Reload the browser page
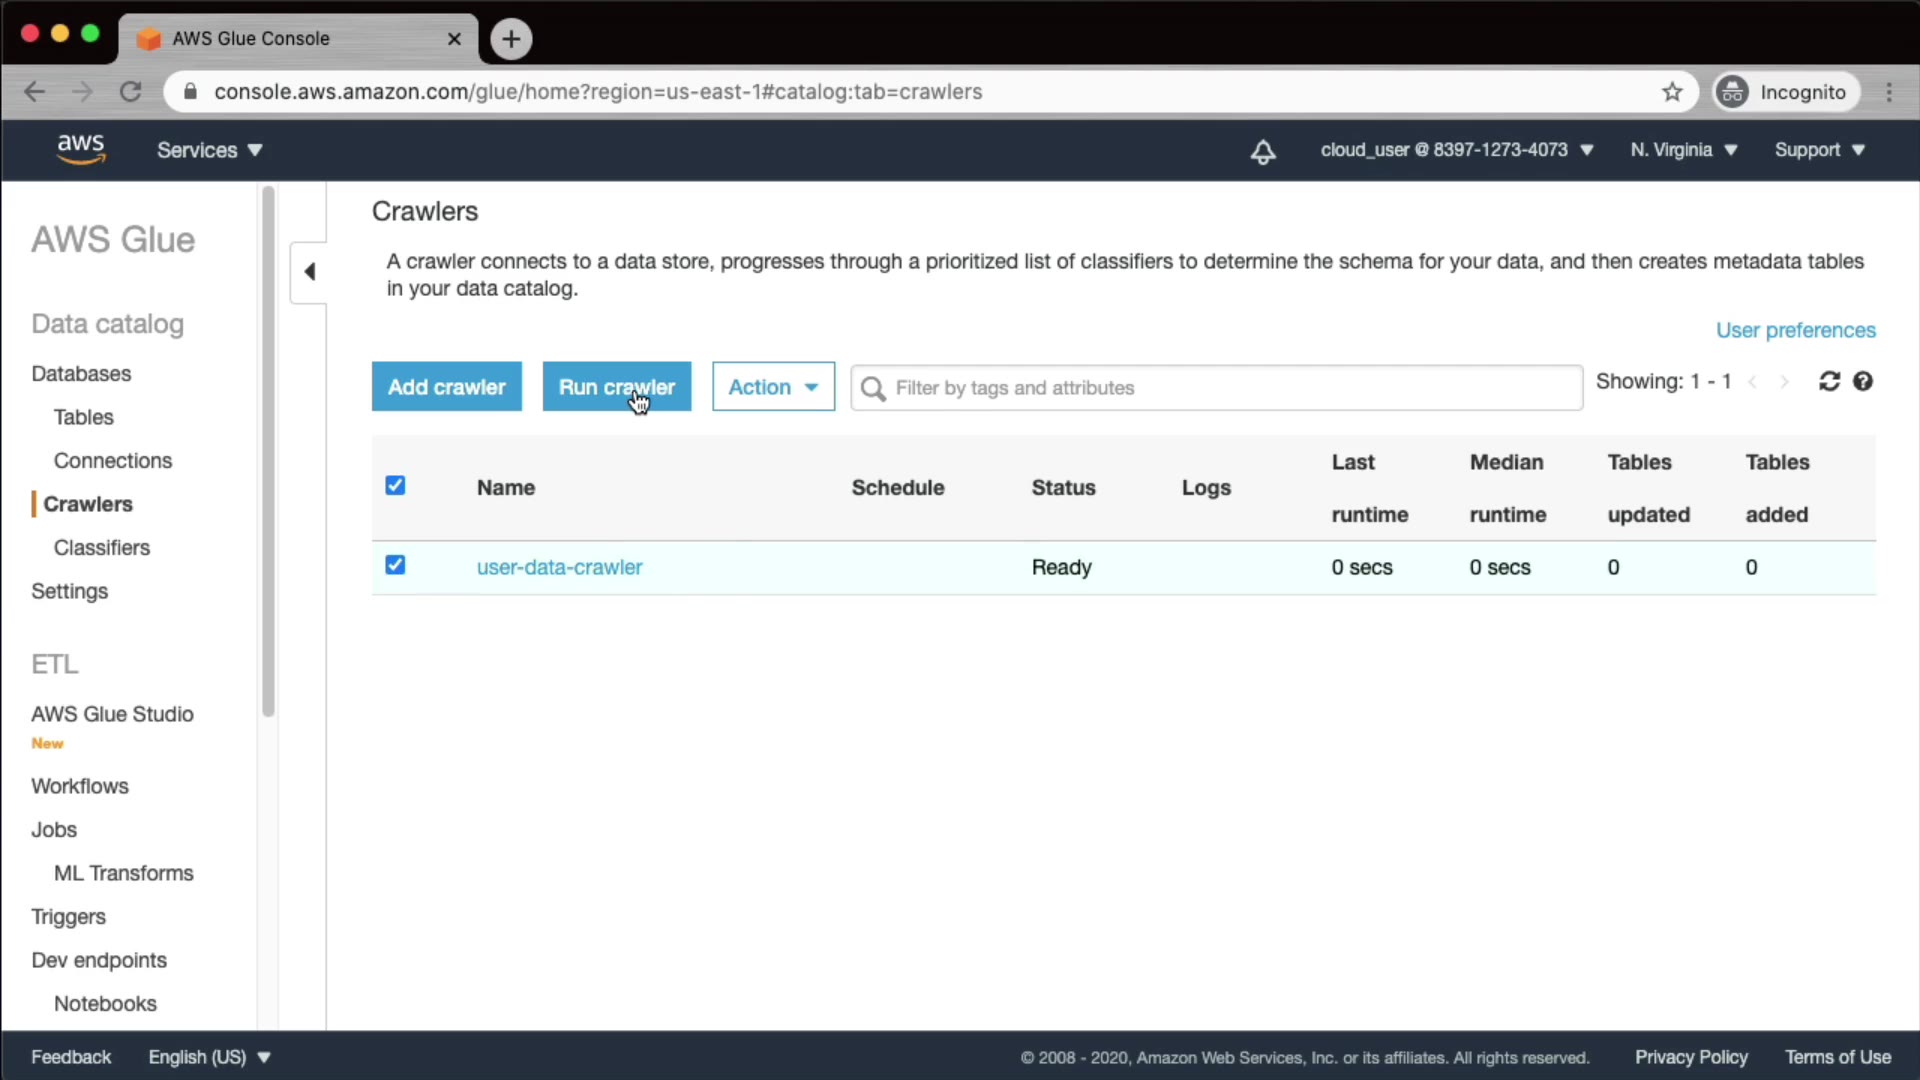Screen dimensions: 1920x1080 point(130,92)
